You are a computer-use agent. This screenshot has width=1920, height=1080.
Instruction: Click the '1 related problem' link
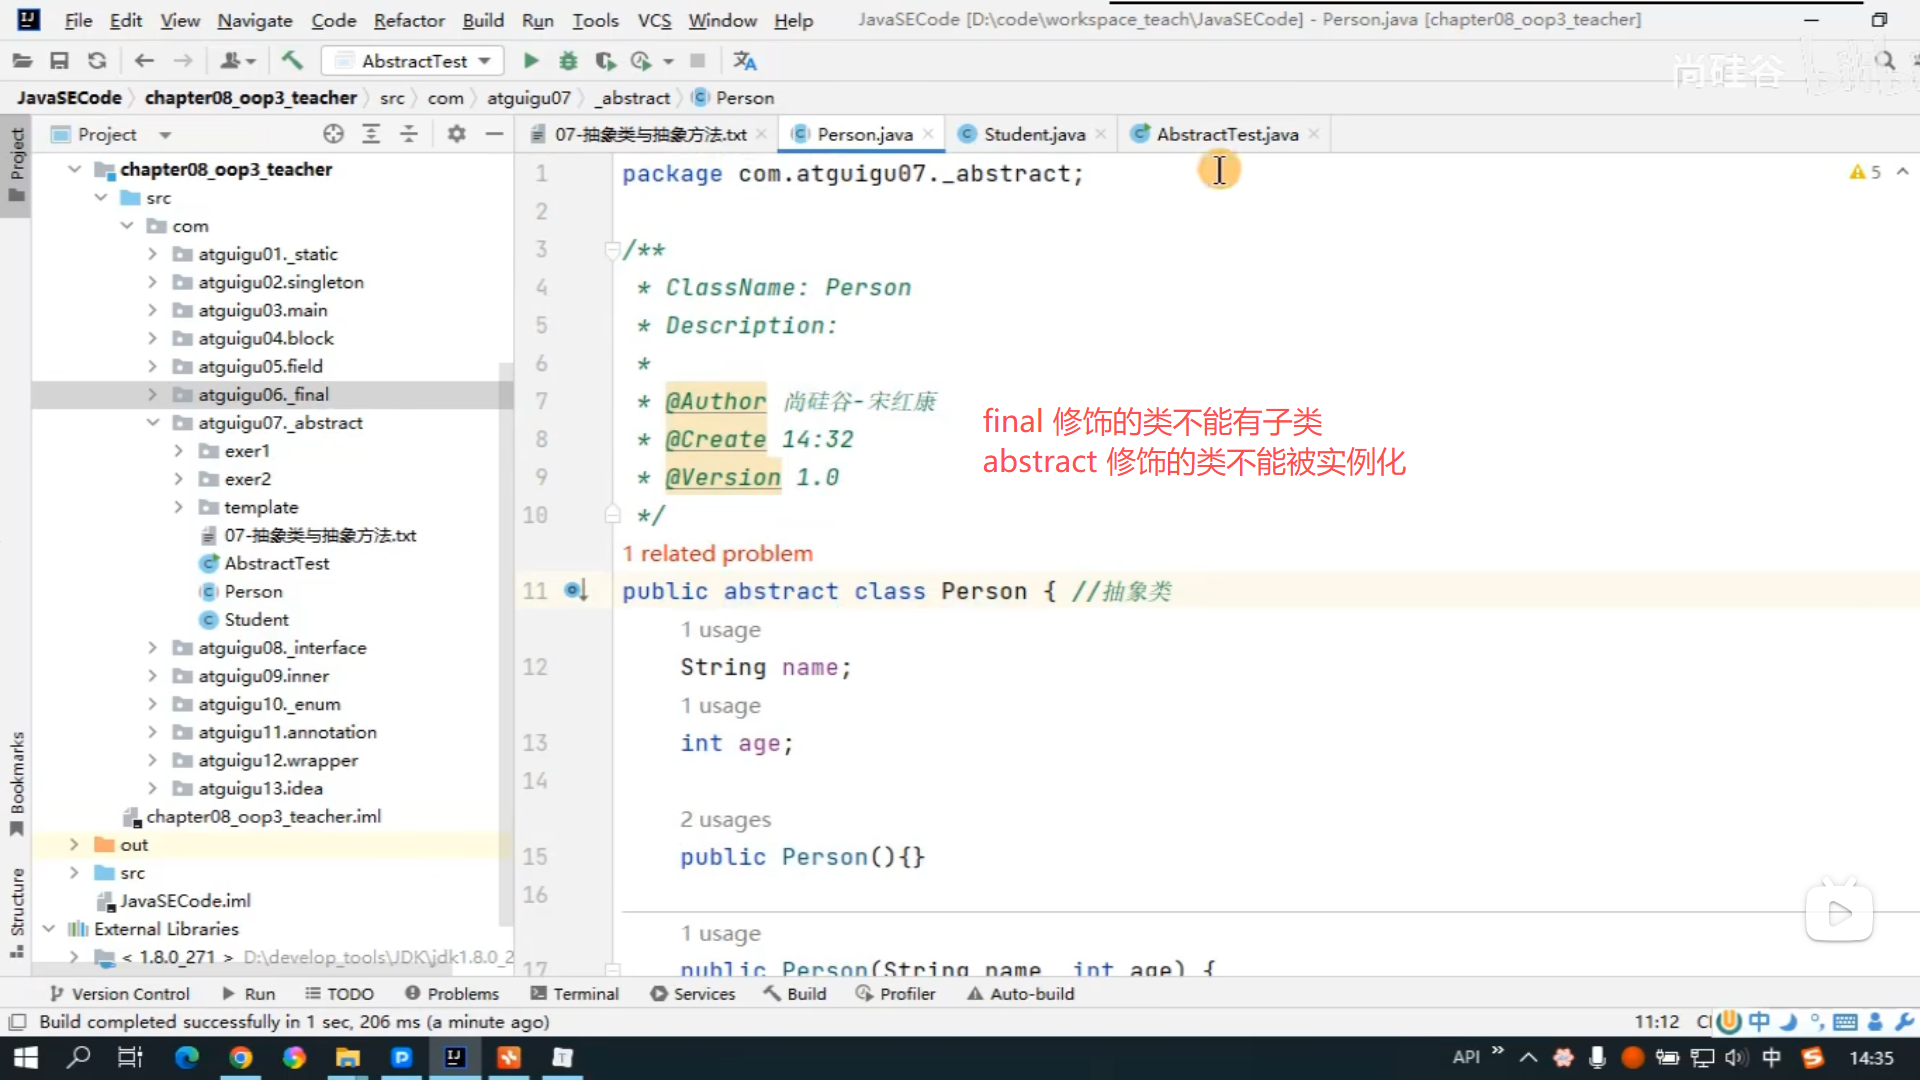click(717, 554)
